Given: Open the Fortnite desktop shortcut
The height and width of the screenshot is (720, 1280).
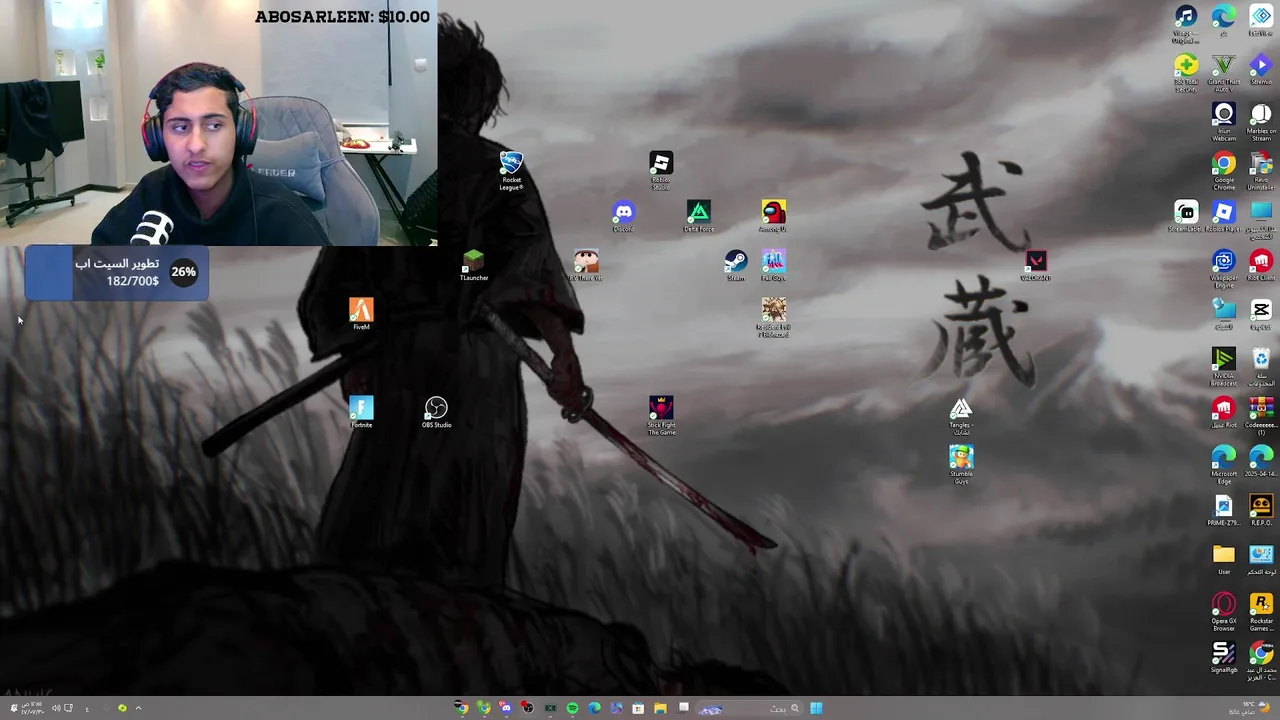Looking at the screenshot, I should tap(361, 411).
